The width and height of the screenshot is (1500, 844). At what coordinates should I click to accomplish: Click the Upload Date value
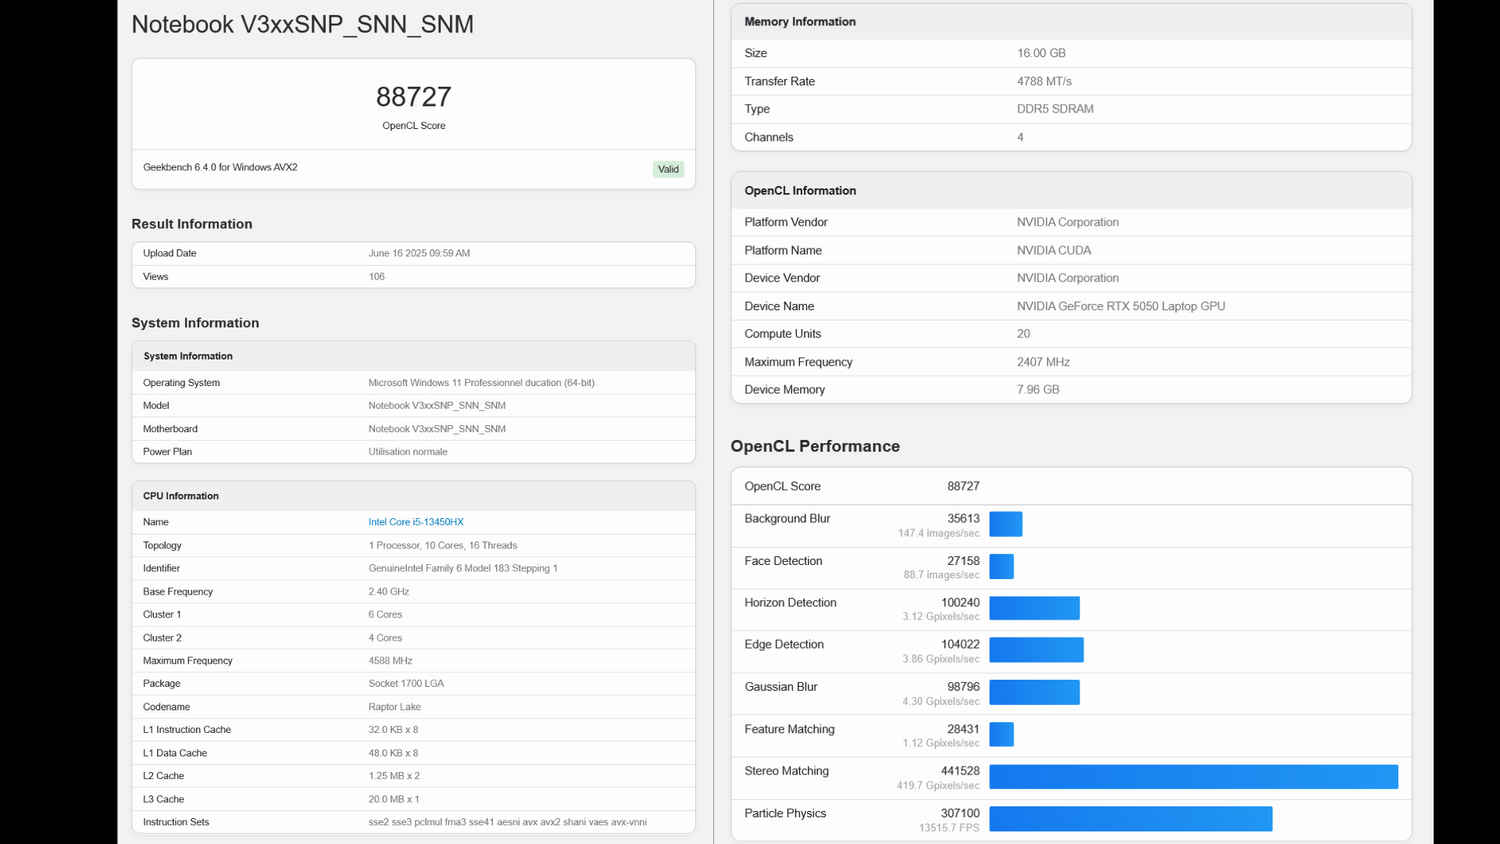point(419,253)
